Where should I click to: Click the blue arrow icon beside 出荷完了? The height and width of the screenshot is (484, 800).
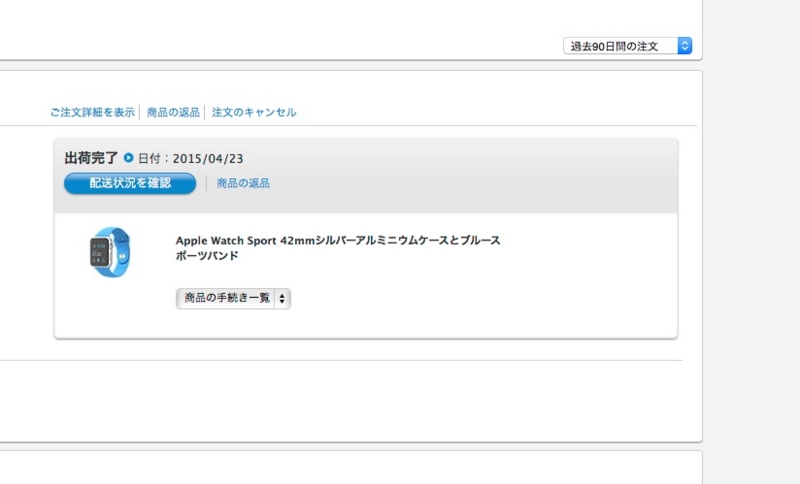[x=129, y=158]
